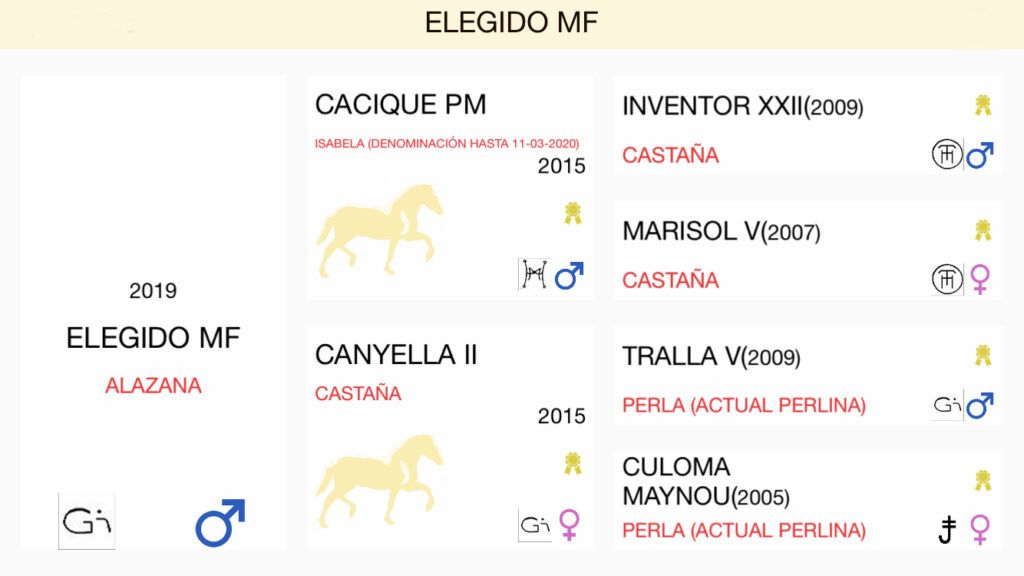Open the TRALLA V(2009) ancestor entry
The height and width of the screenshot is (576, 1024).
click(x=711, y=357)
